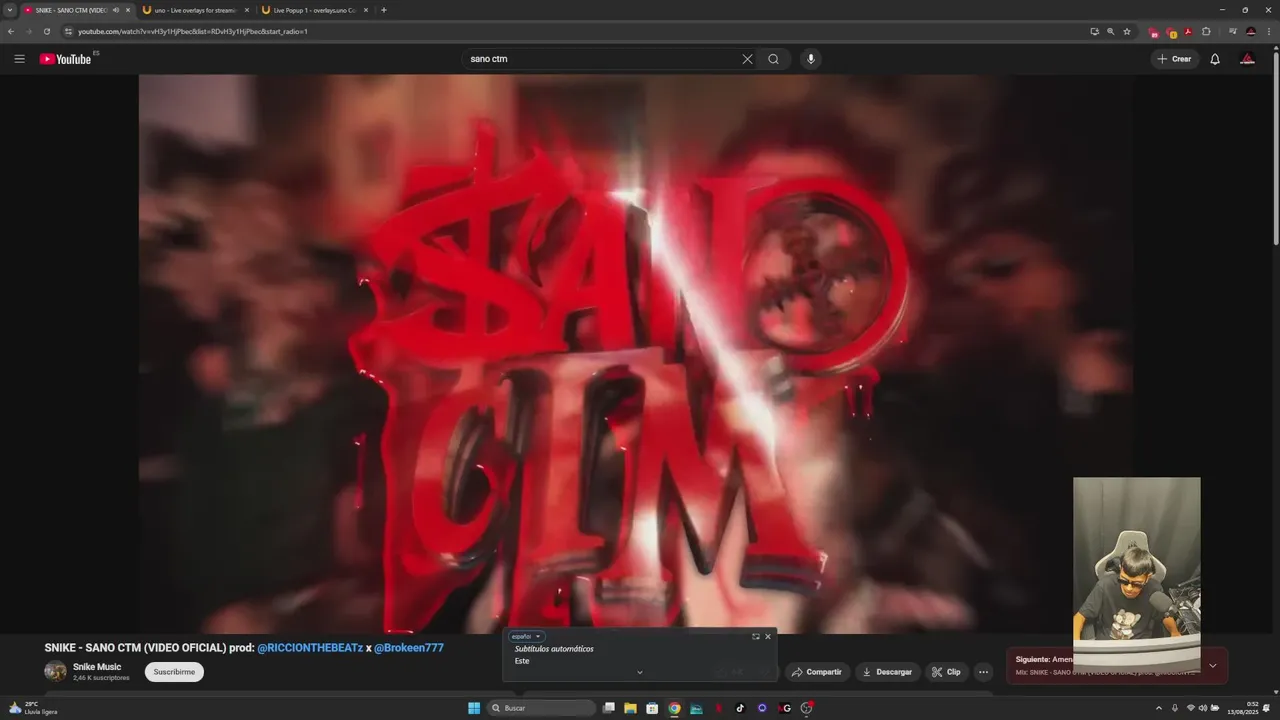The image size is (1280, 720).
Task: Go back in browser history
Action: click(x=11, y=31)
